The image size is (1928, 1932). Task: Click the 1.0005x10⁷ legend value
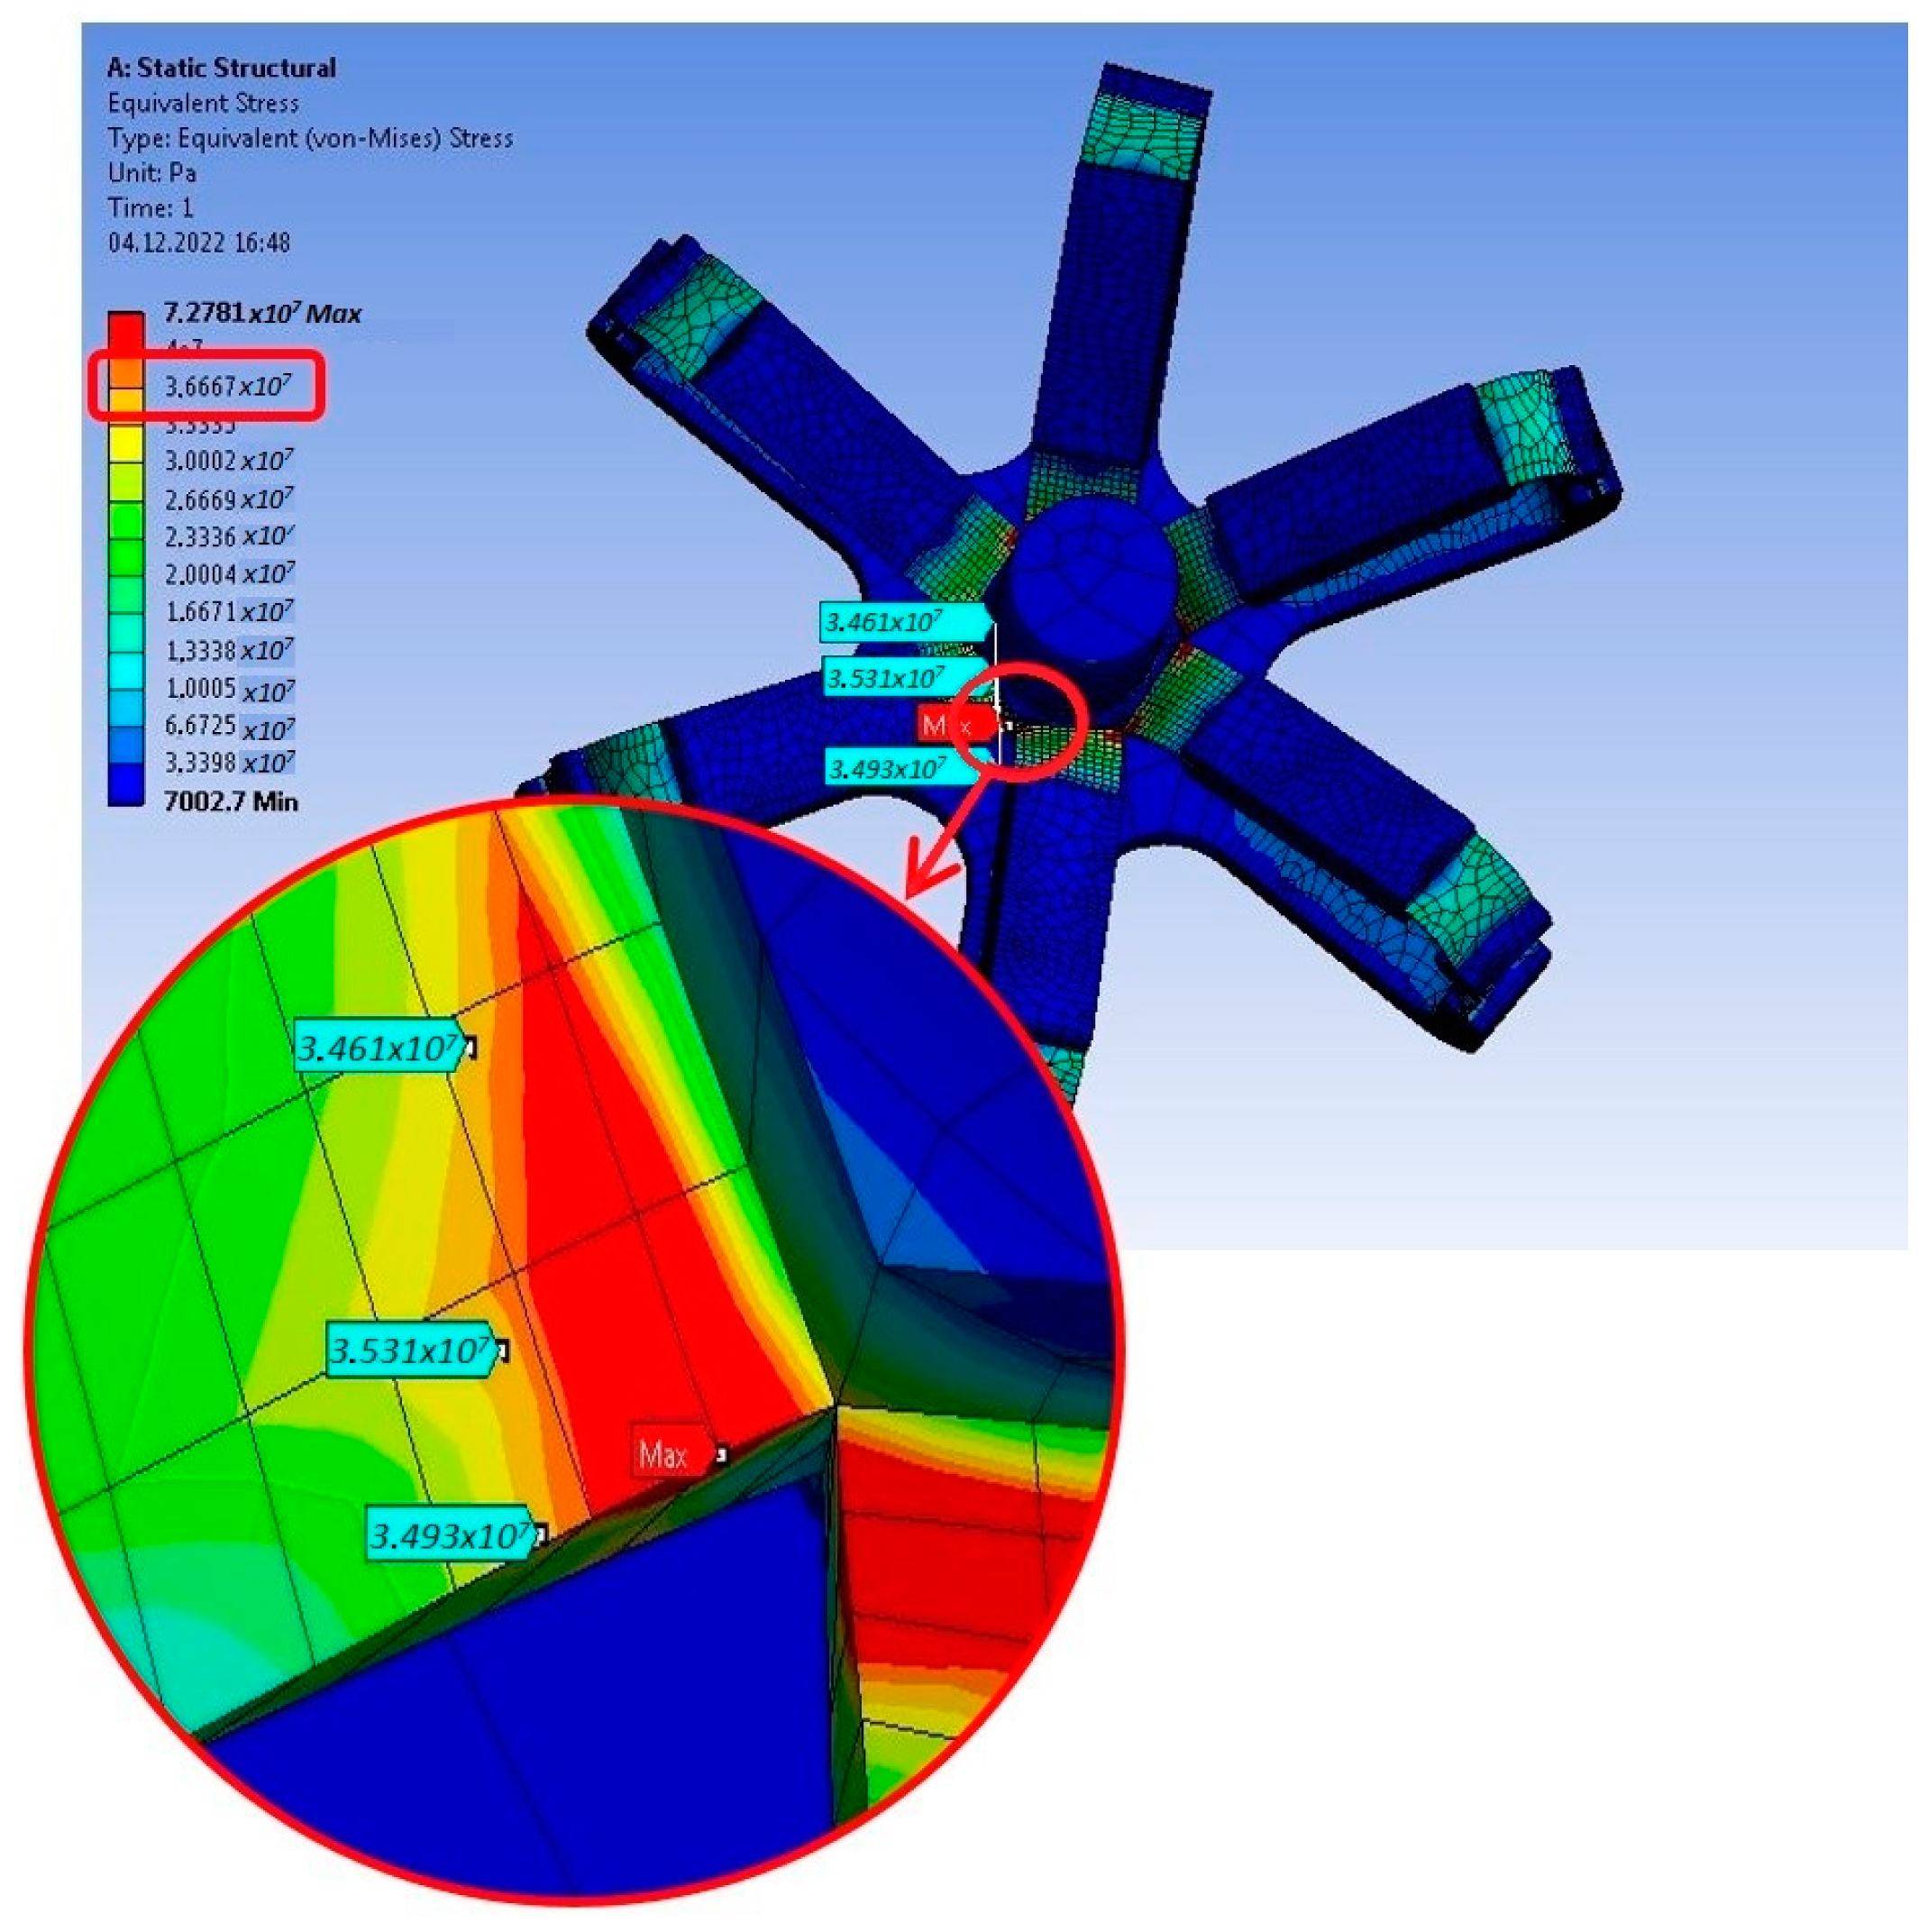click(x=229, y=689)
